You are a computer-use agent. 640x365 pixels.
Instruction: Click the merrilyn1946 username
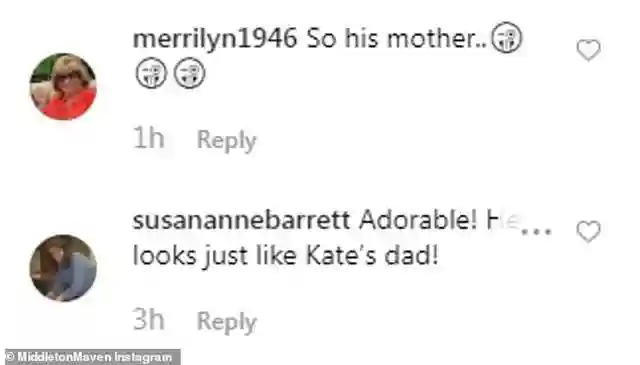pyautogui.click(x=215, y=40)
